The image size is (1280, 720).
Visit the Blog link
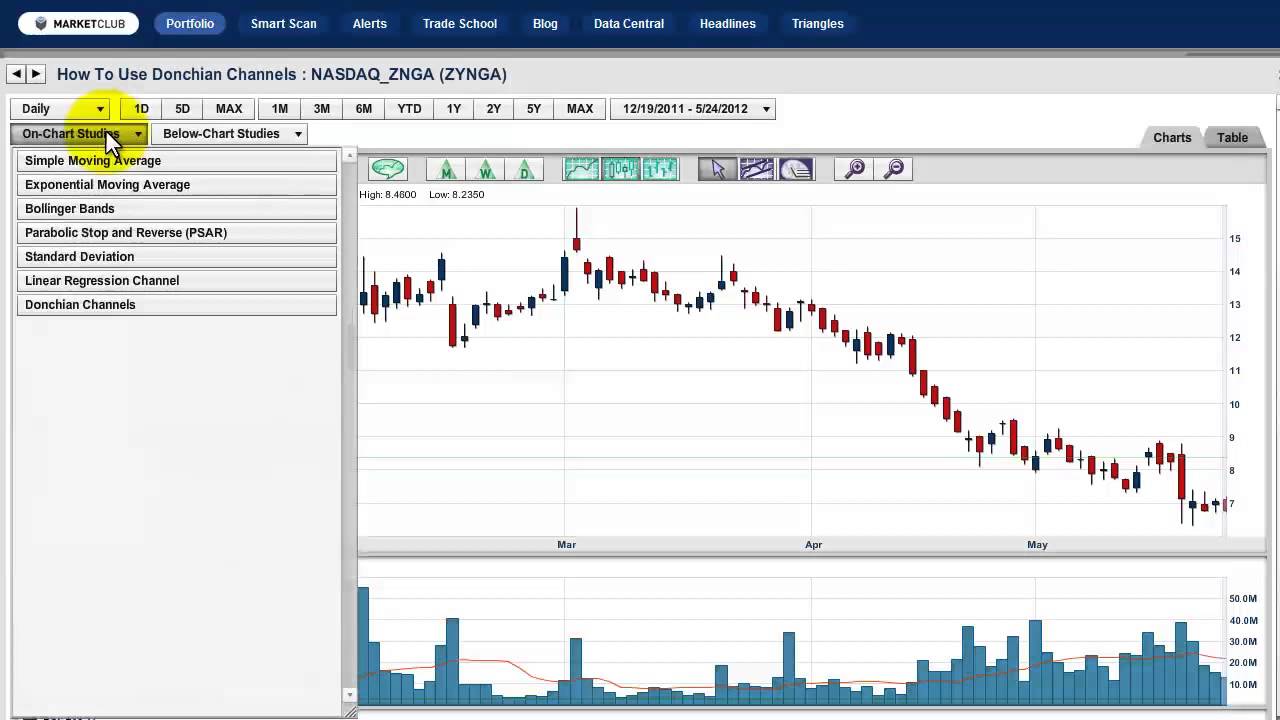pyautogui.click(x=545, y=24)
